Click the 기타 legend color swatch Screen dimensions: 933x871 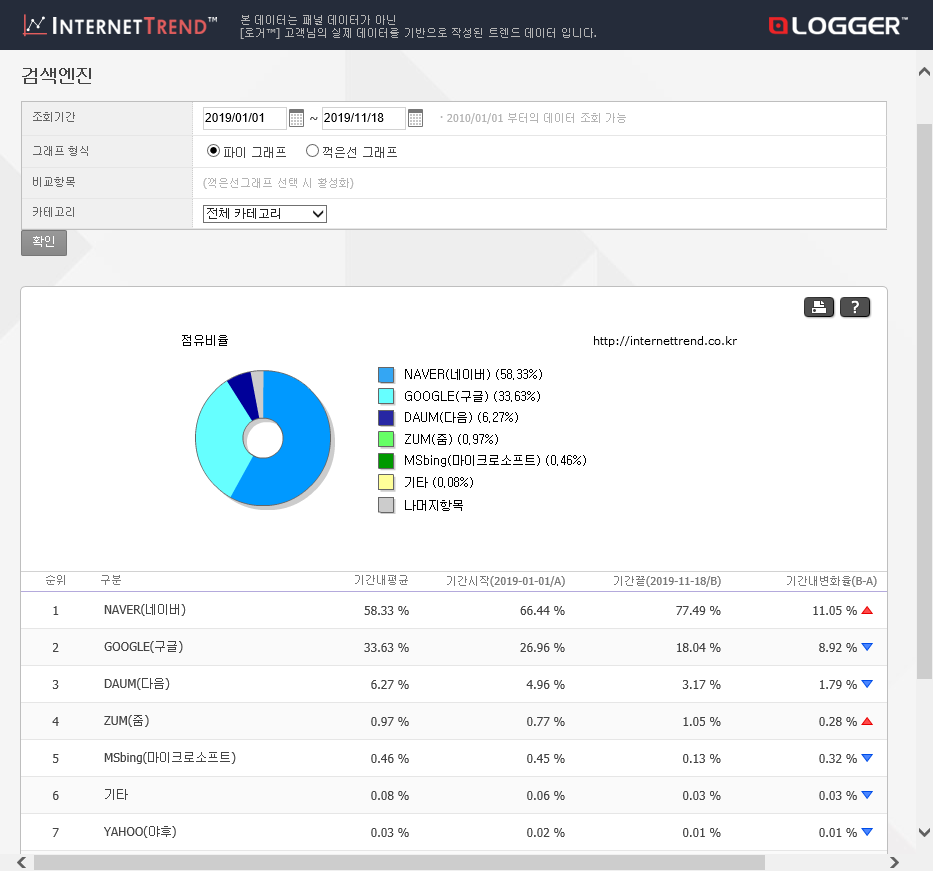[x=386, y=482]
